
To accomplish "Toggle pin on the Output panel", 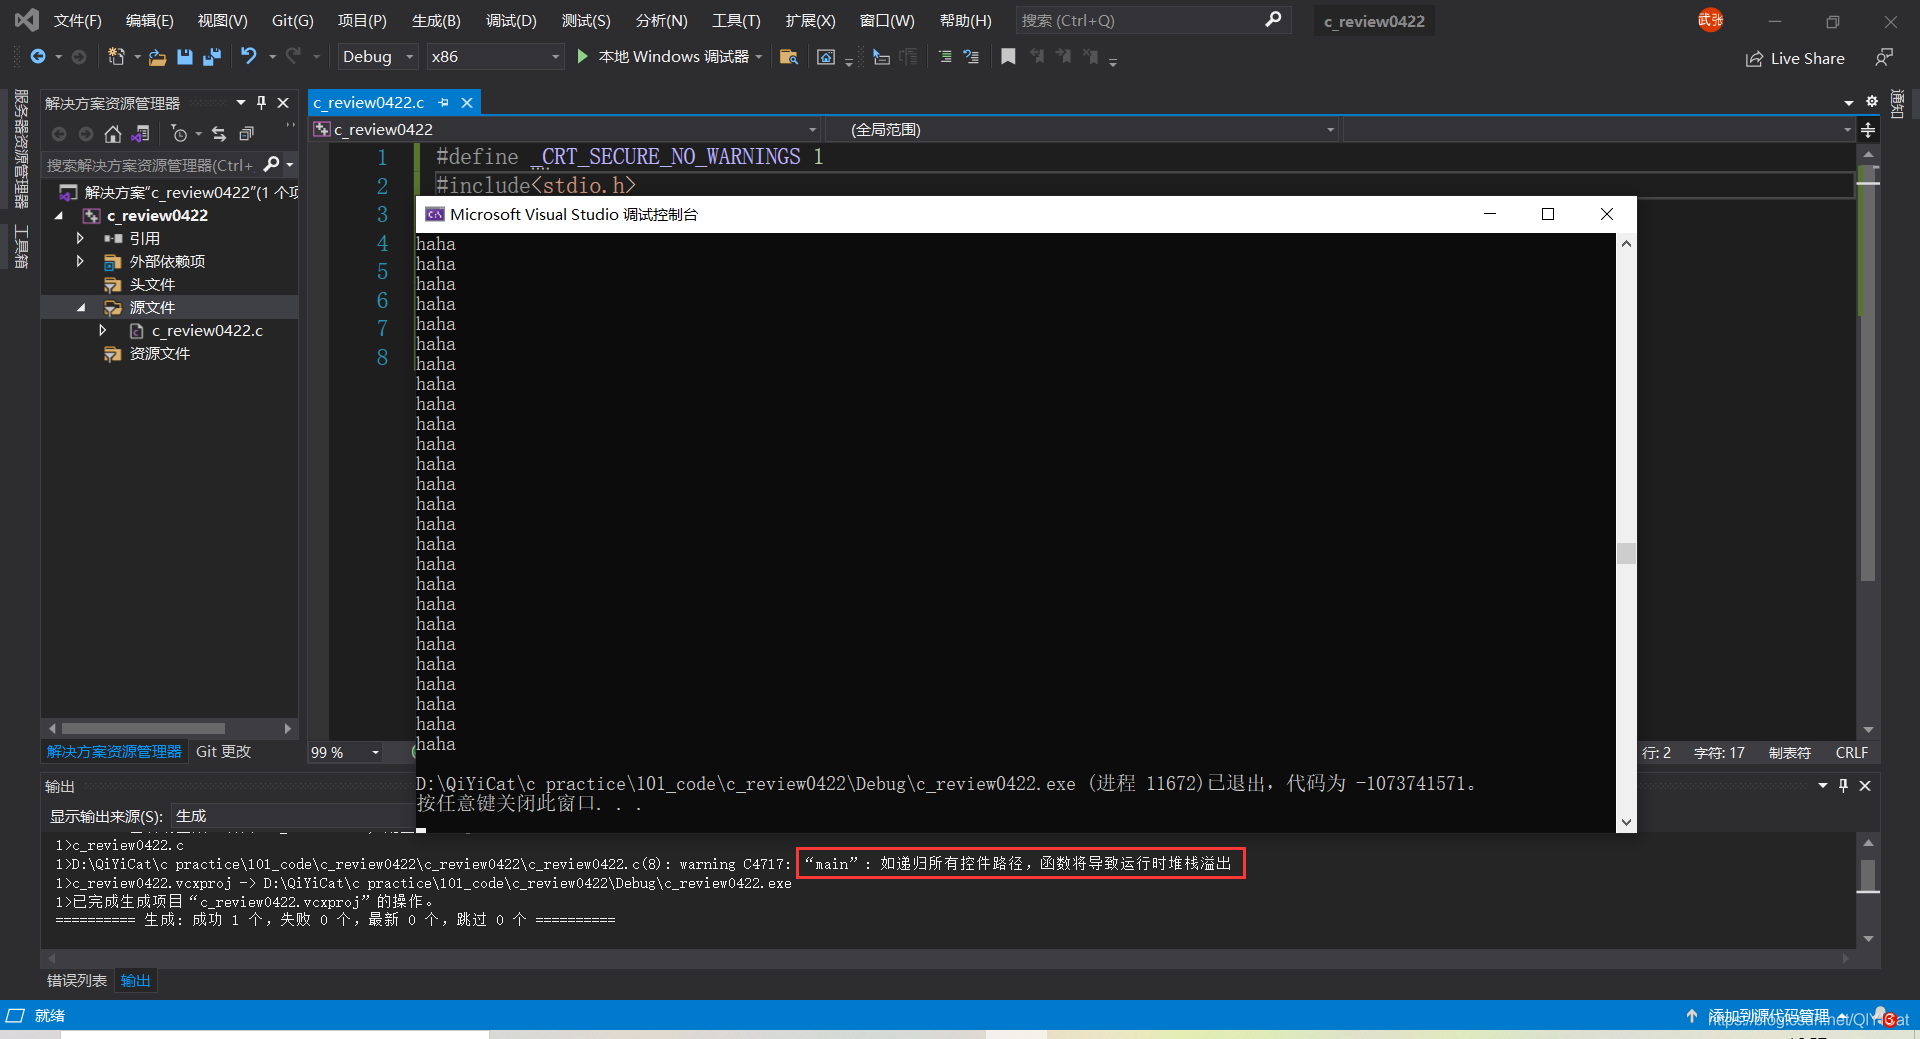I will click(x=1843, y=786).
